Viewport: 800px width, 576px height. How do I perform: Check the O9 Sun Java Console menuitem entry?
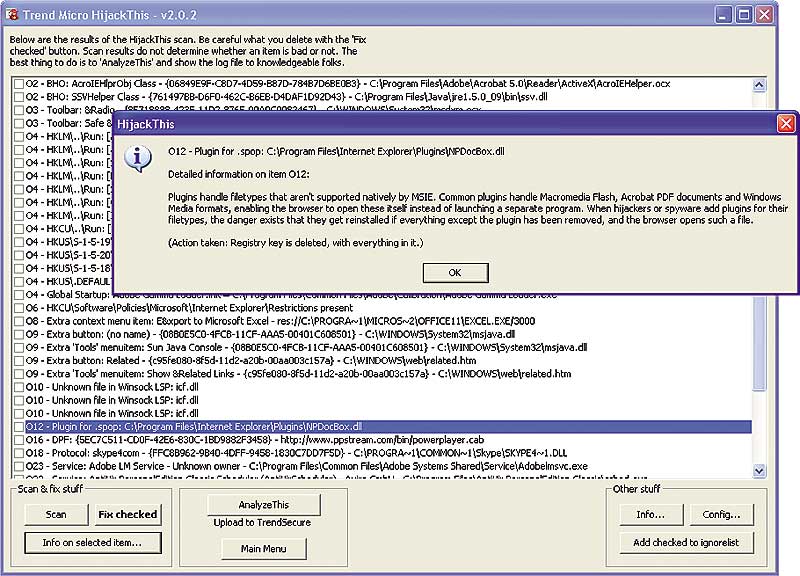coord(19,348)
